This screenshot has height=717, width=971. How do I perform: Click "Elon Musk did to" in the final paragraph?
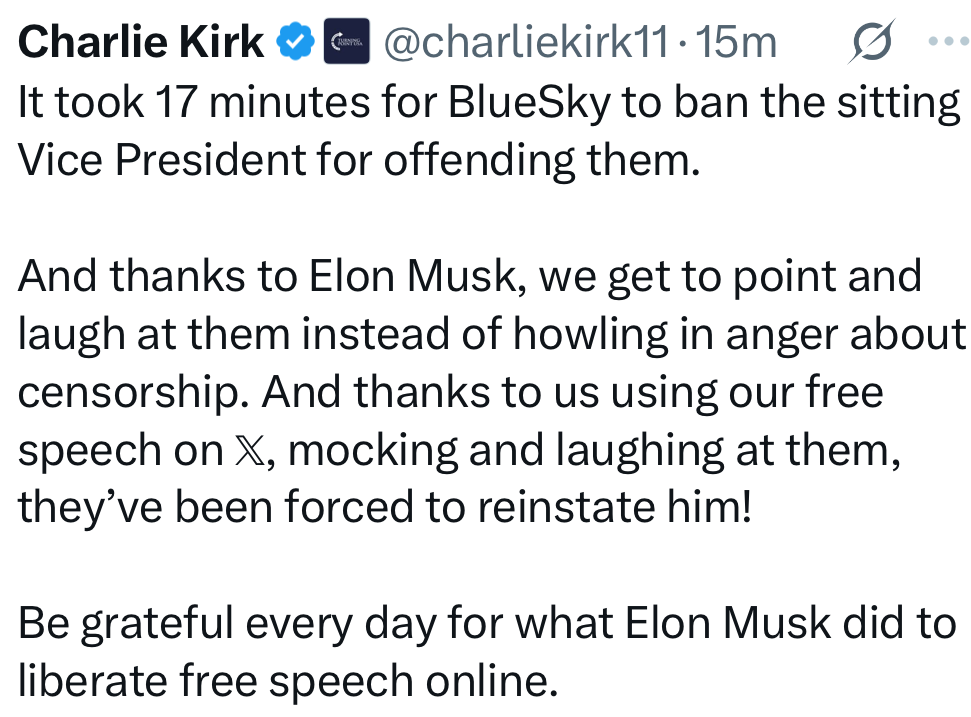coord(788,624)
